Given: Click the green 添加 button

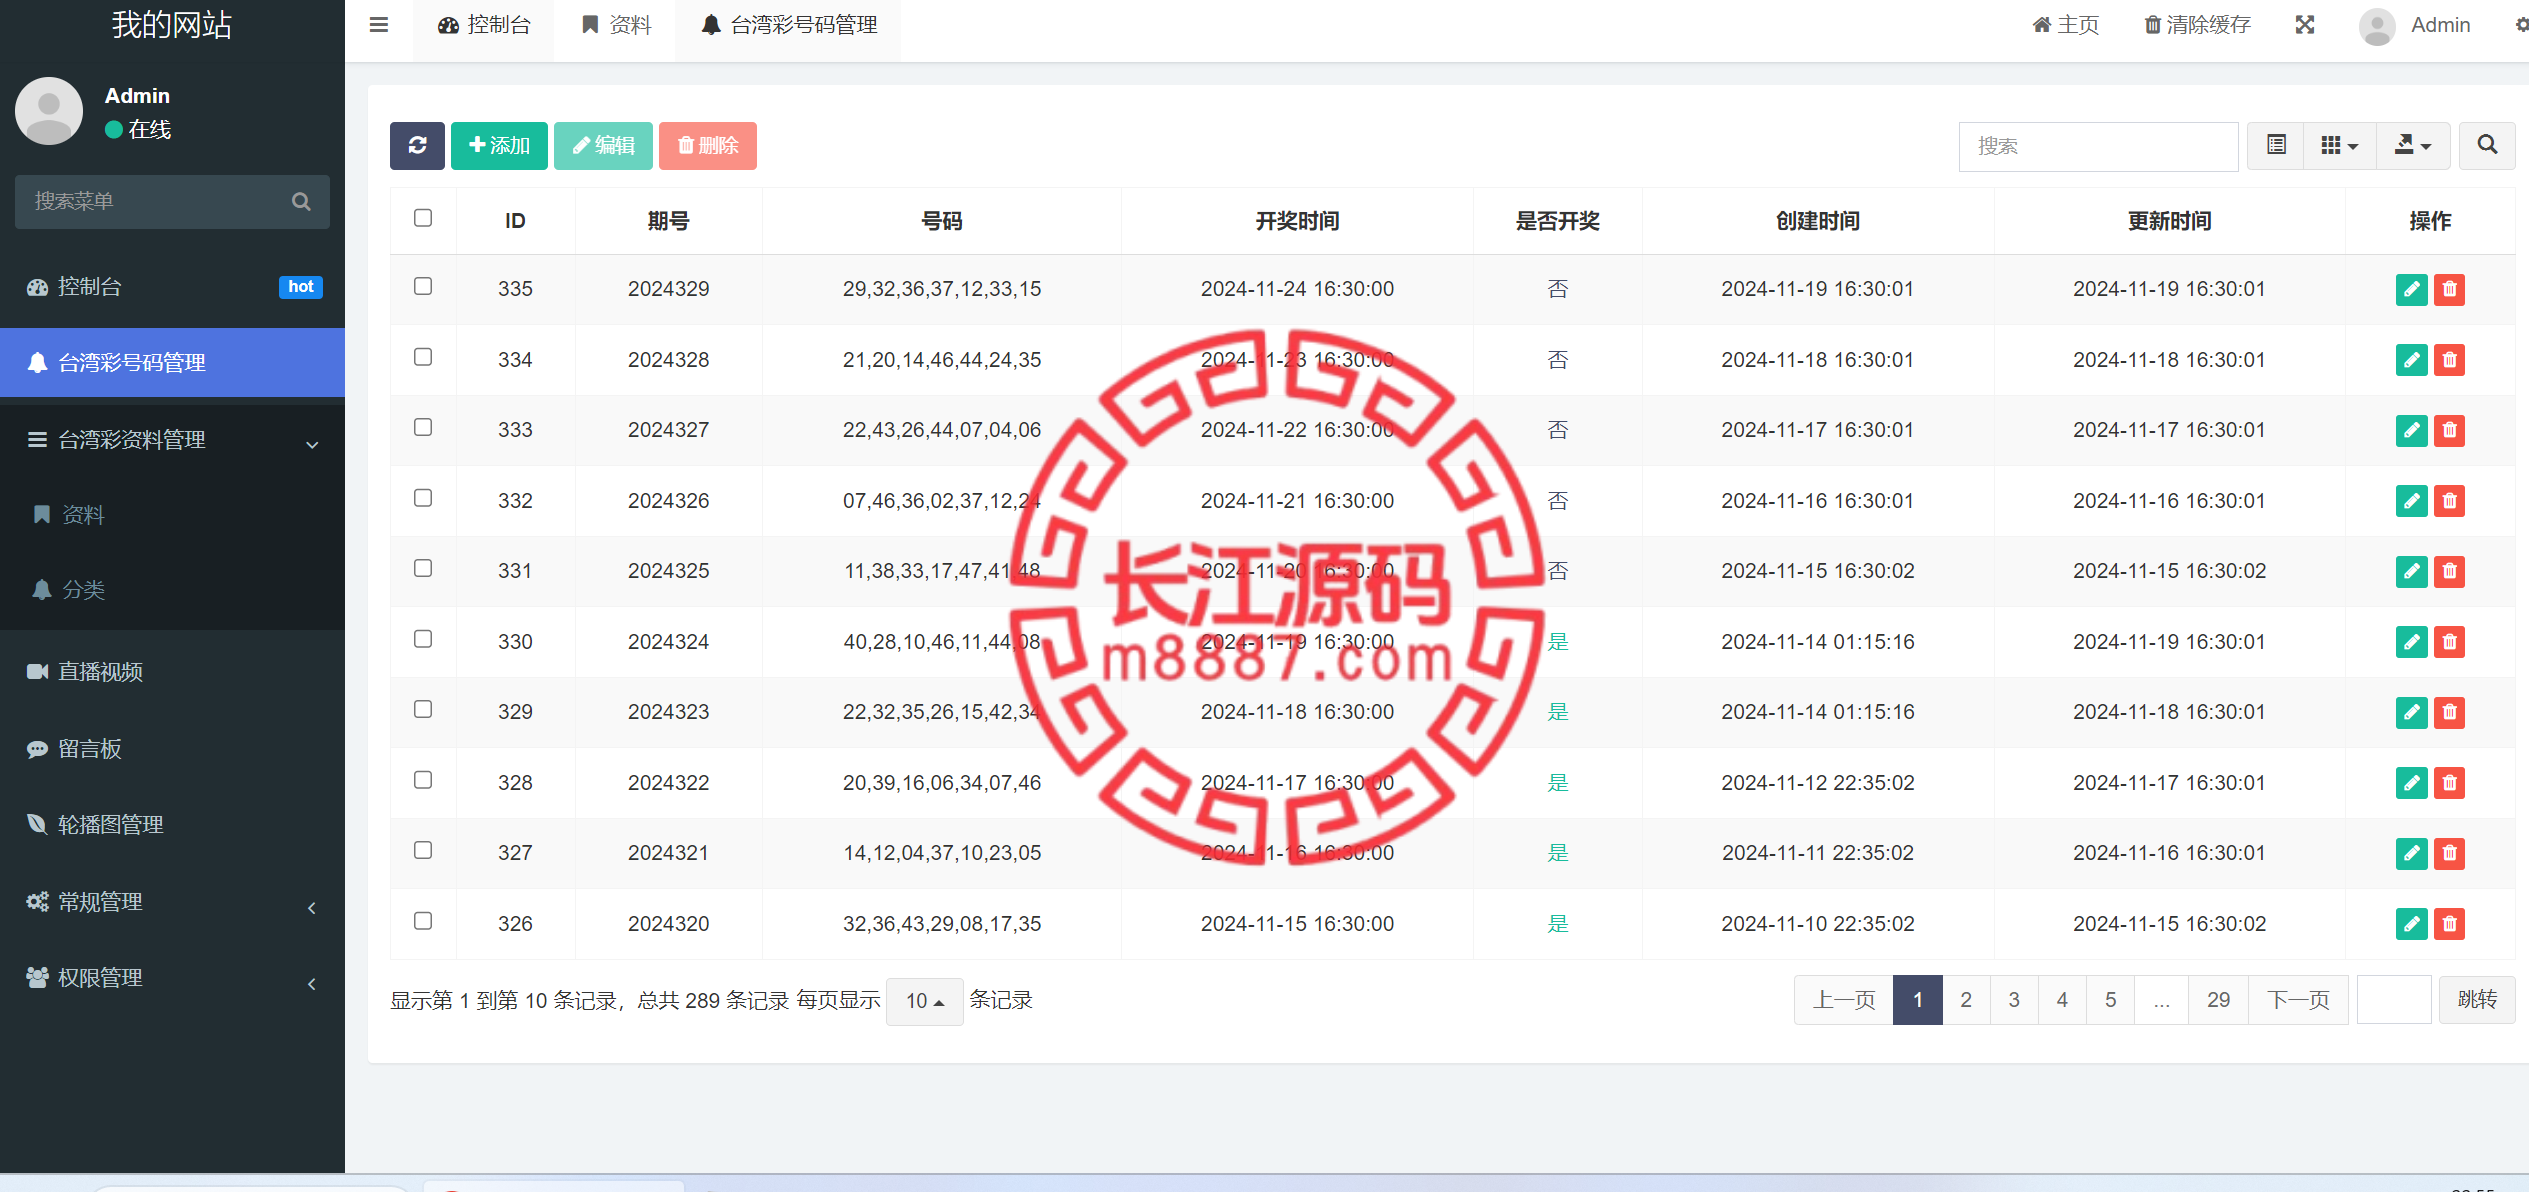Looking at the screenshot, I should click(499, 146).
